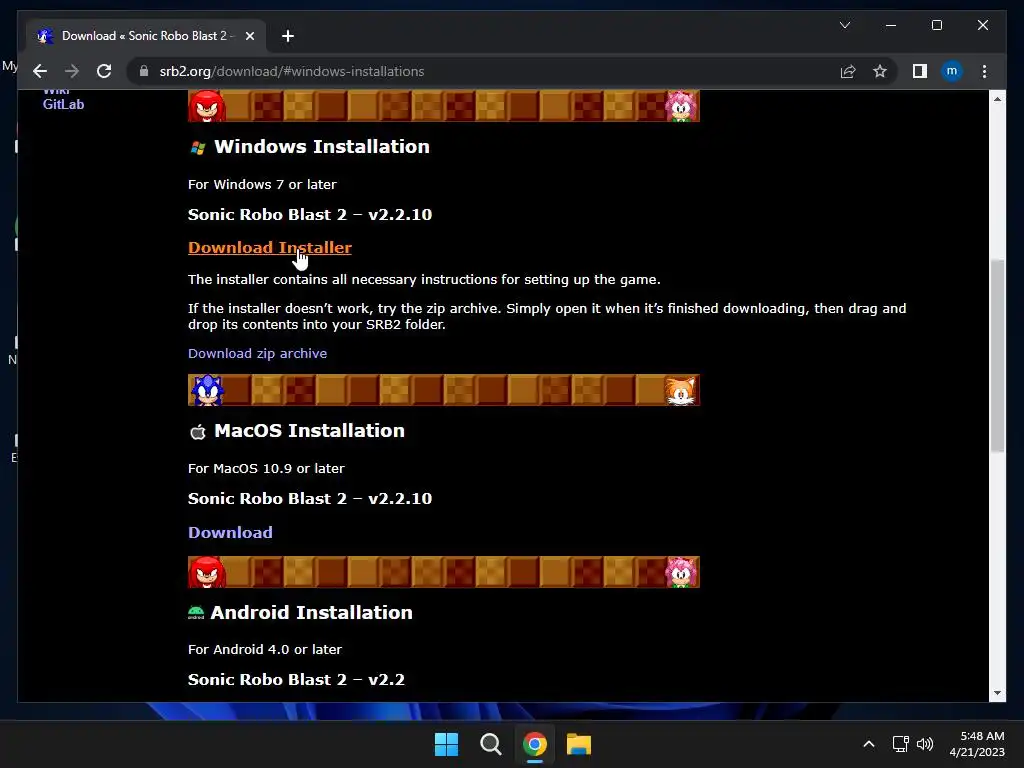Click the Android Installation heading
The height and width of the screenshot is (768, 1024).
click(x=312, y=613)
